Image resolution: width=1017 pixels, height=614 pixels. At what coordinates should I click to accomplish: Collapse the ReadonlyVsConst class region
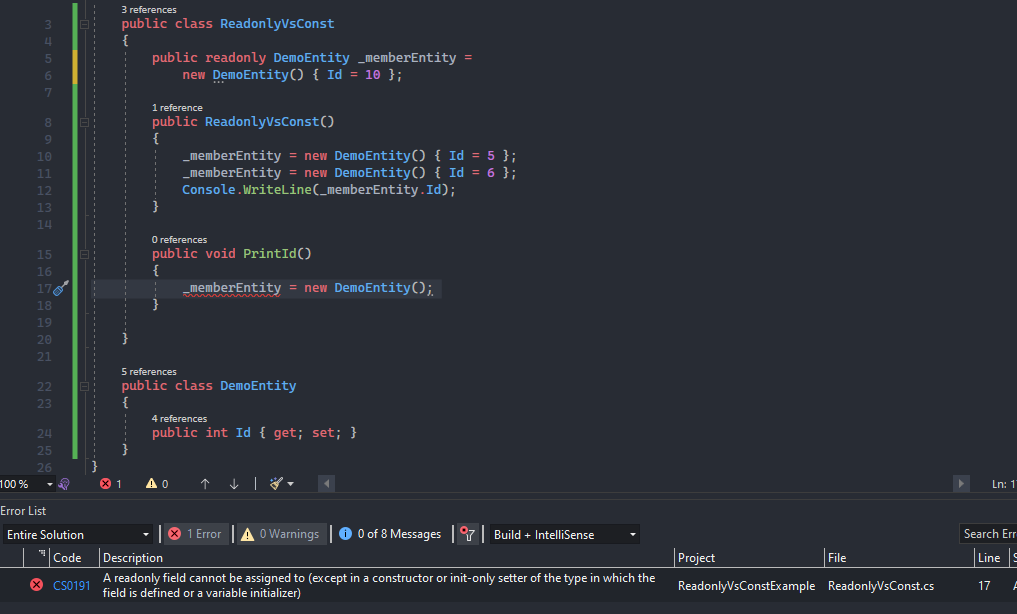[85, 23]
